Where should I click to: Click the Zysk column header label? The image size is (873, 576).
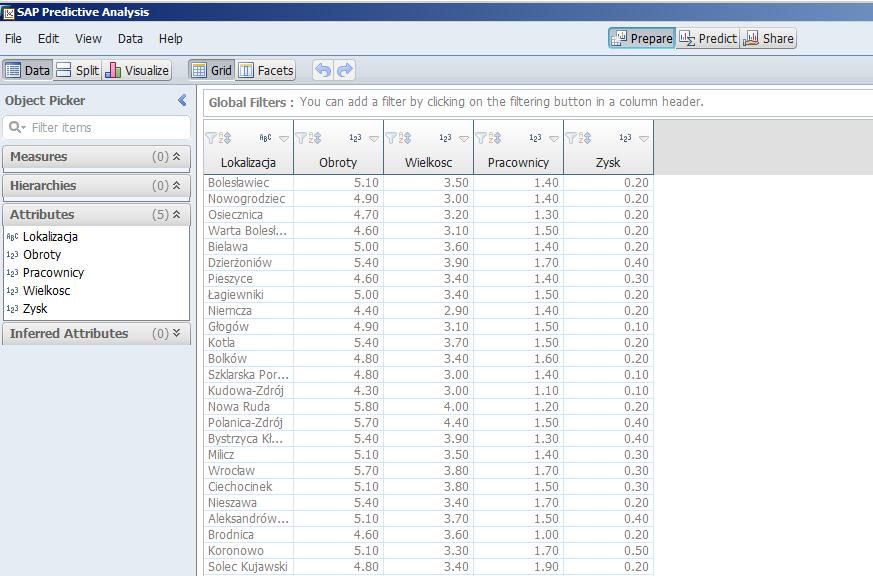click(608, 163)
